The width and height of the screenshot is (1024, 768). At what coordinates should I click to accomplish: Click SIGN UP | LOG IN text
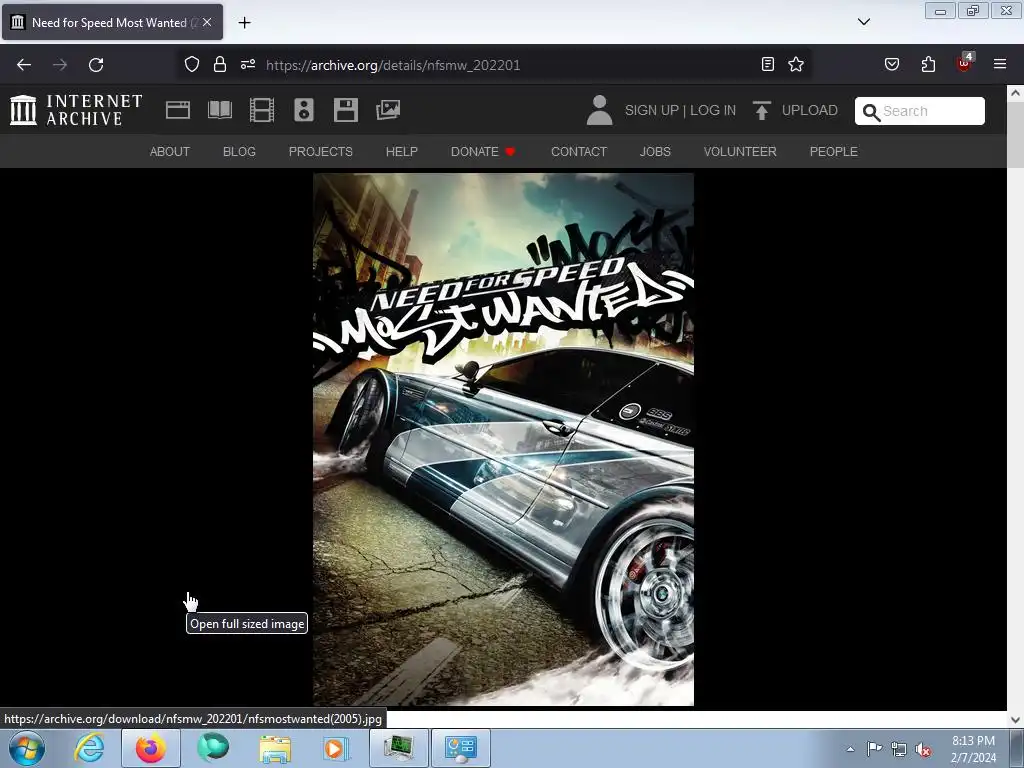pyautogui.click(x=680, y=110)
